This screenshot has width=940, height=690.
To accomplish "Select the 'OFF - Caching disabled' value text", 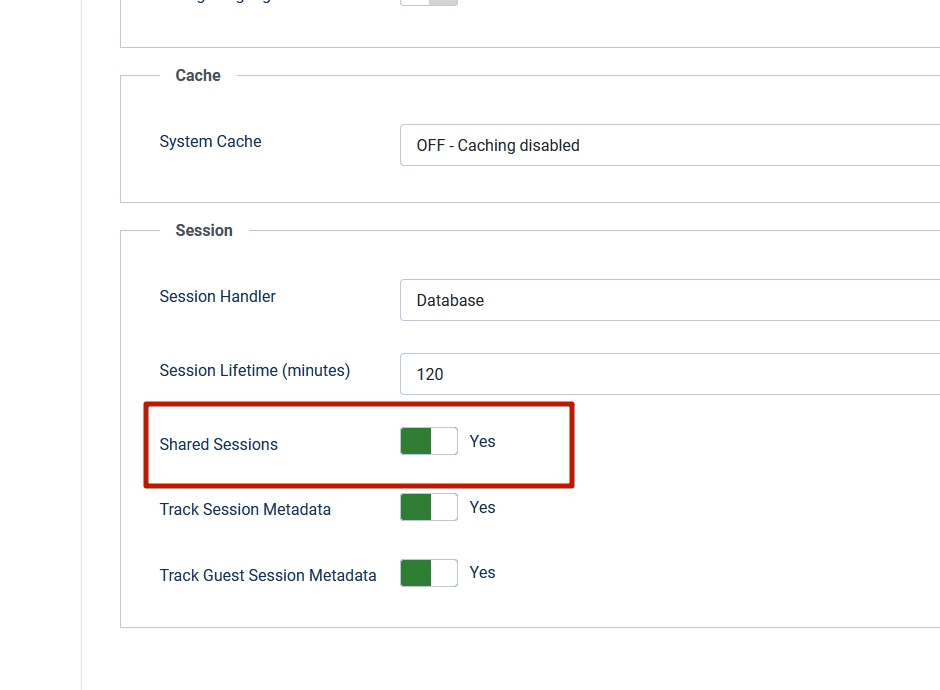I will (x=498, y=146).
